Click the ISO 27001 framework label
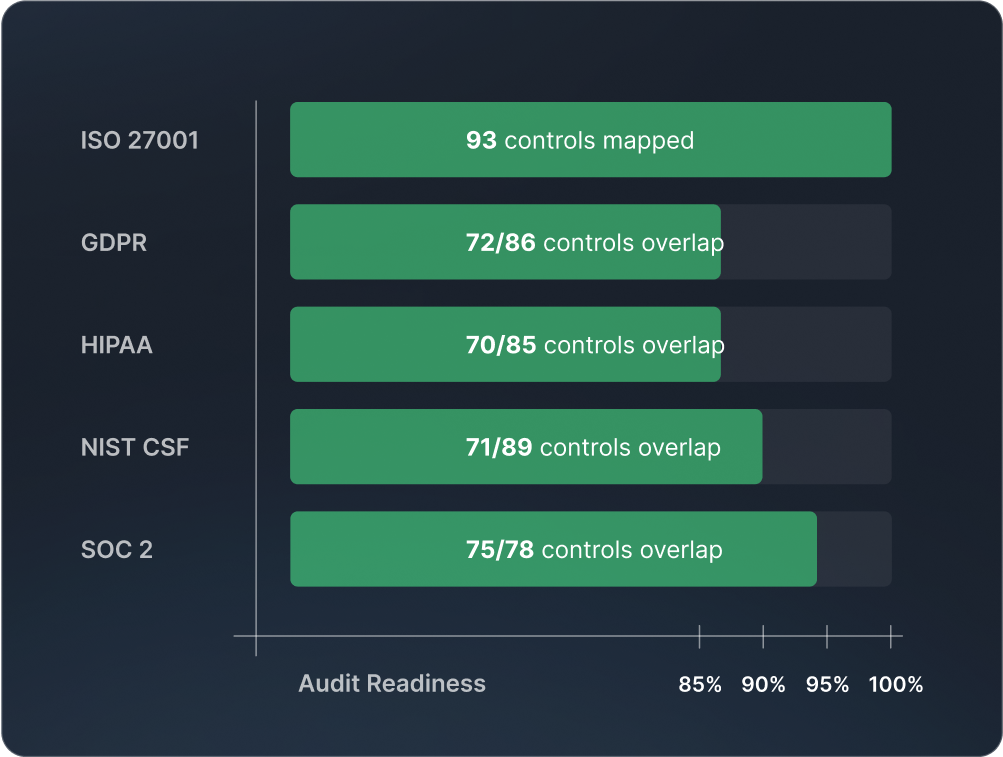This screenshot has width=1003, height=757. 139,140
